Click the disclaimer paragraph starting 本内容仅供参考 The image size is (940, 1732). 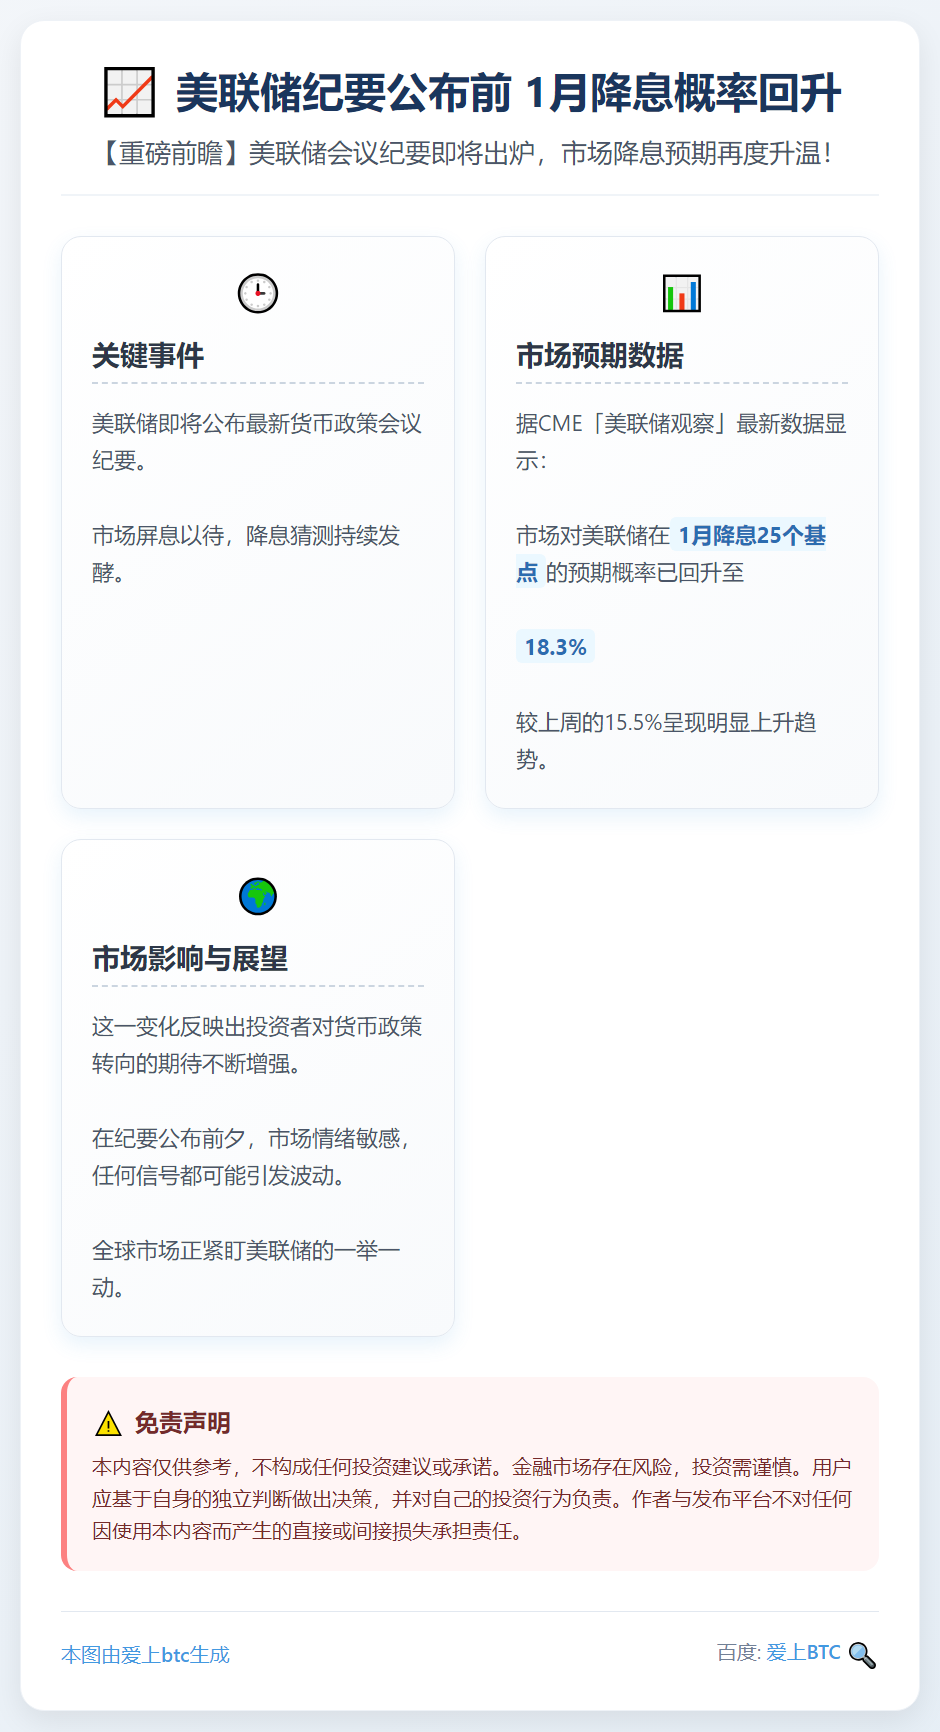[472, 1499]
